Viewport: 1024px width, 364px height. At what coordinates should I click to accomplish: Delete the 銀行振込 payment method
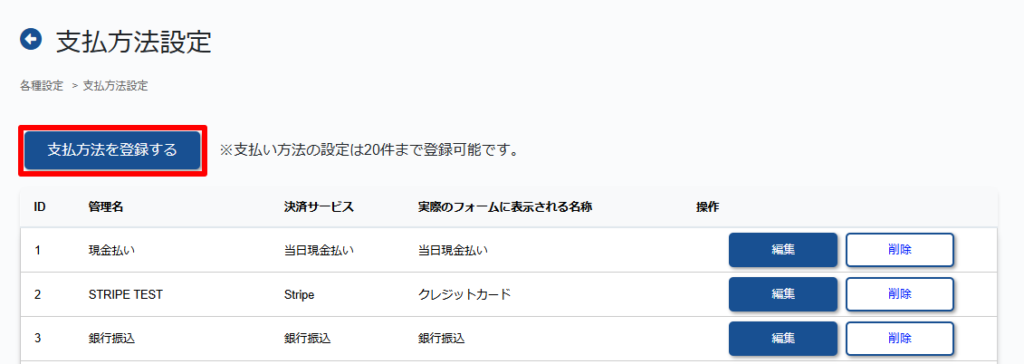(900, 339)
